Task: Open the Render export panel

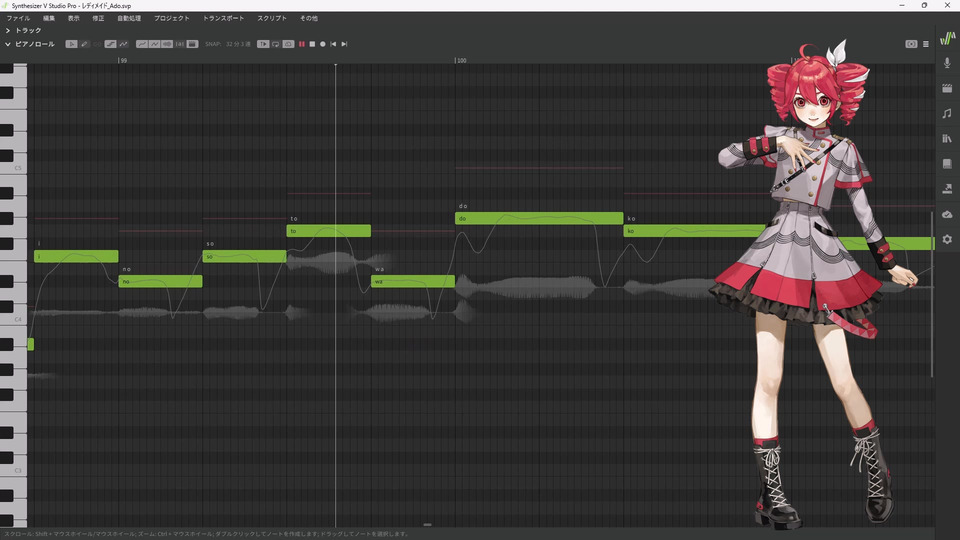Action: coord(947,189)
